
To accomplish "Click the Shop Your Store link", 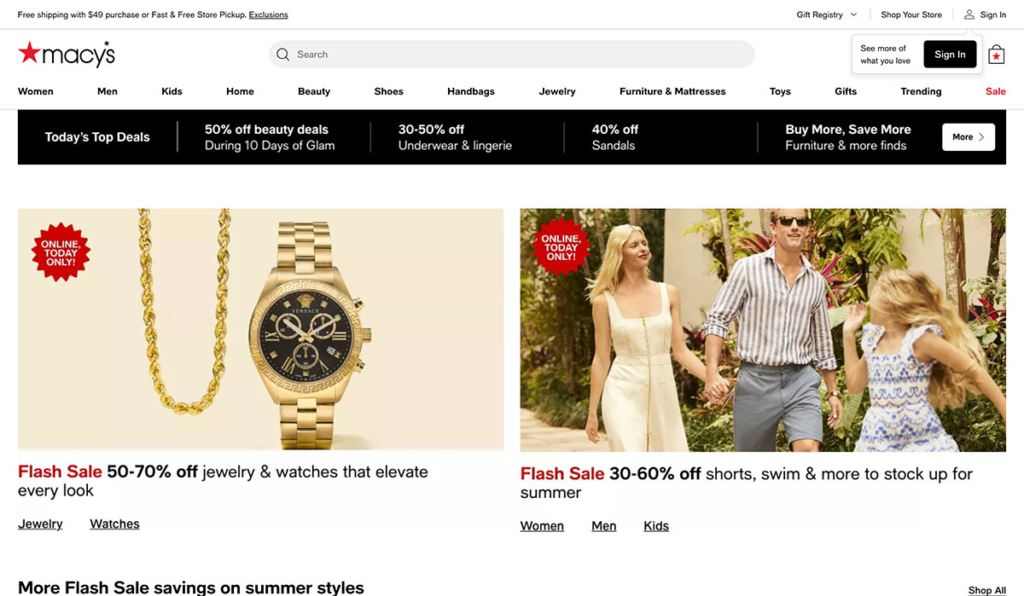I will pyautogui.click(x=911, y=14).
